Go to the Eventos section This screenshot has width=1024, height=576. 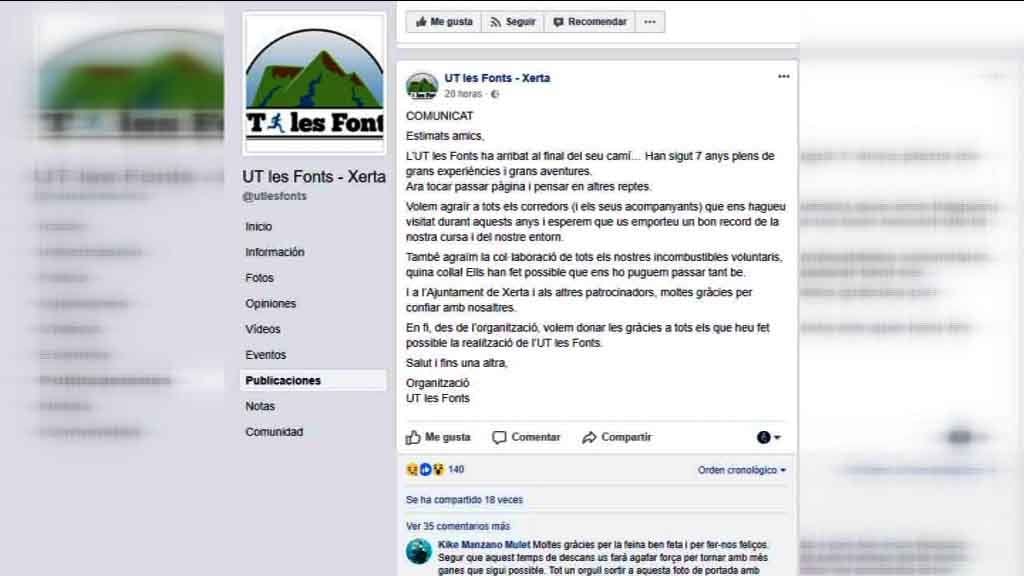coord(266,355)
